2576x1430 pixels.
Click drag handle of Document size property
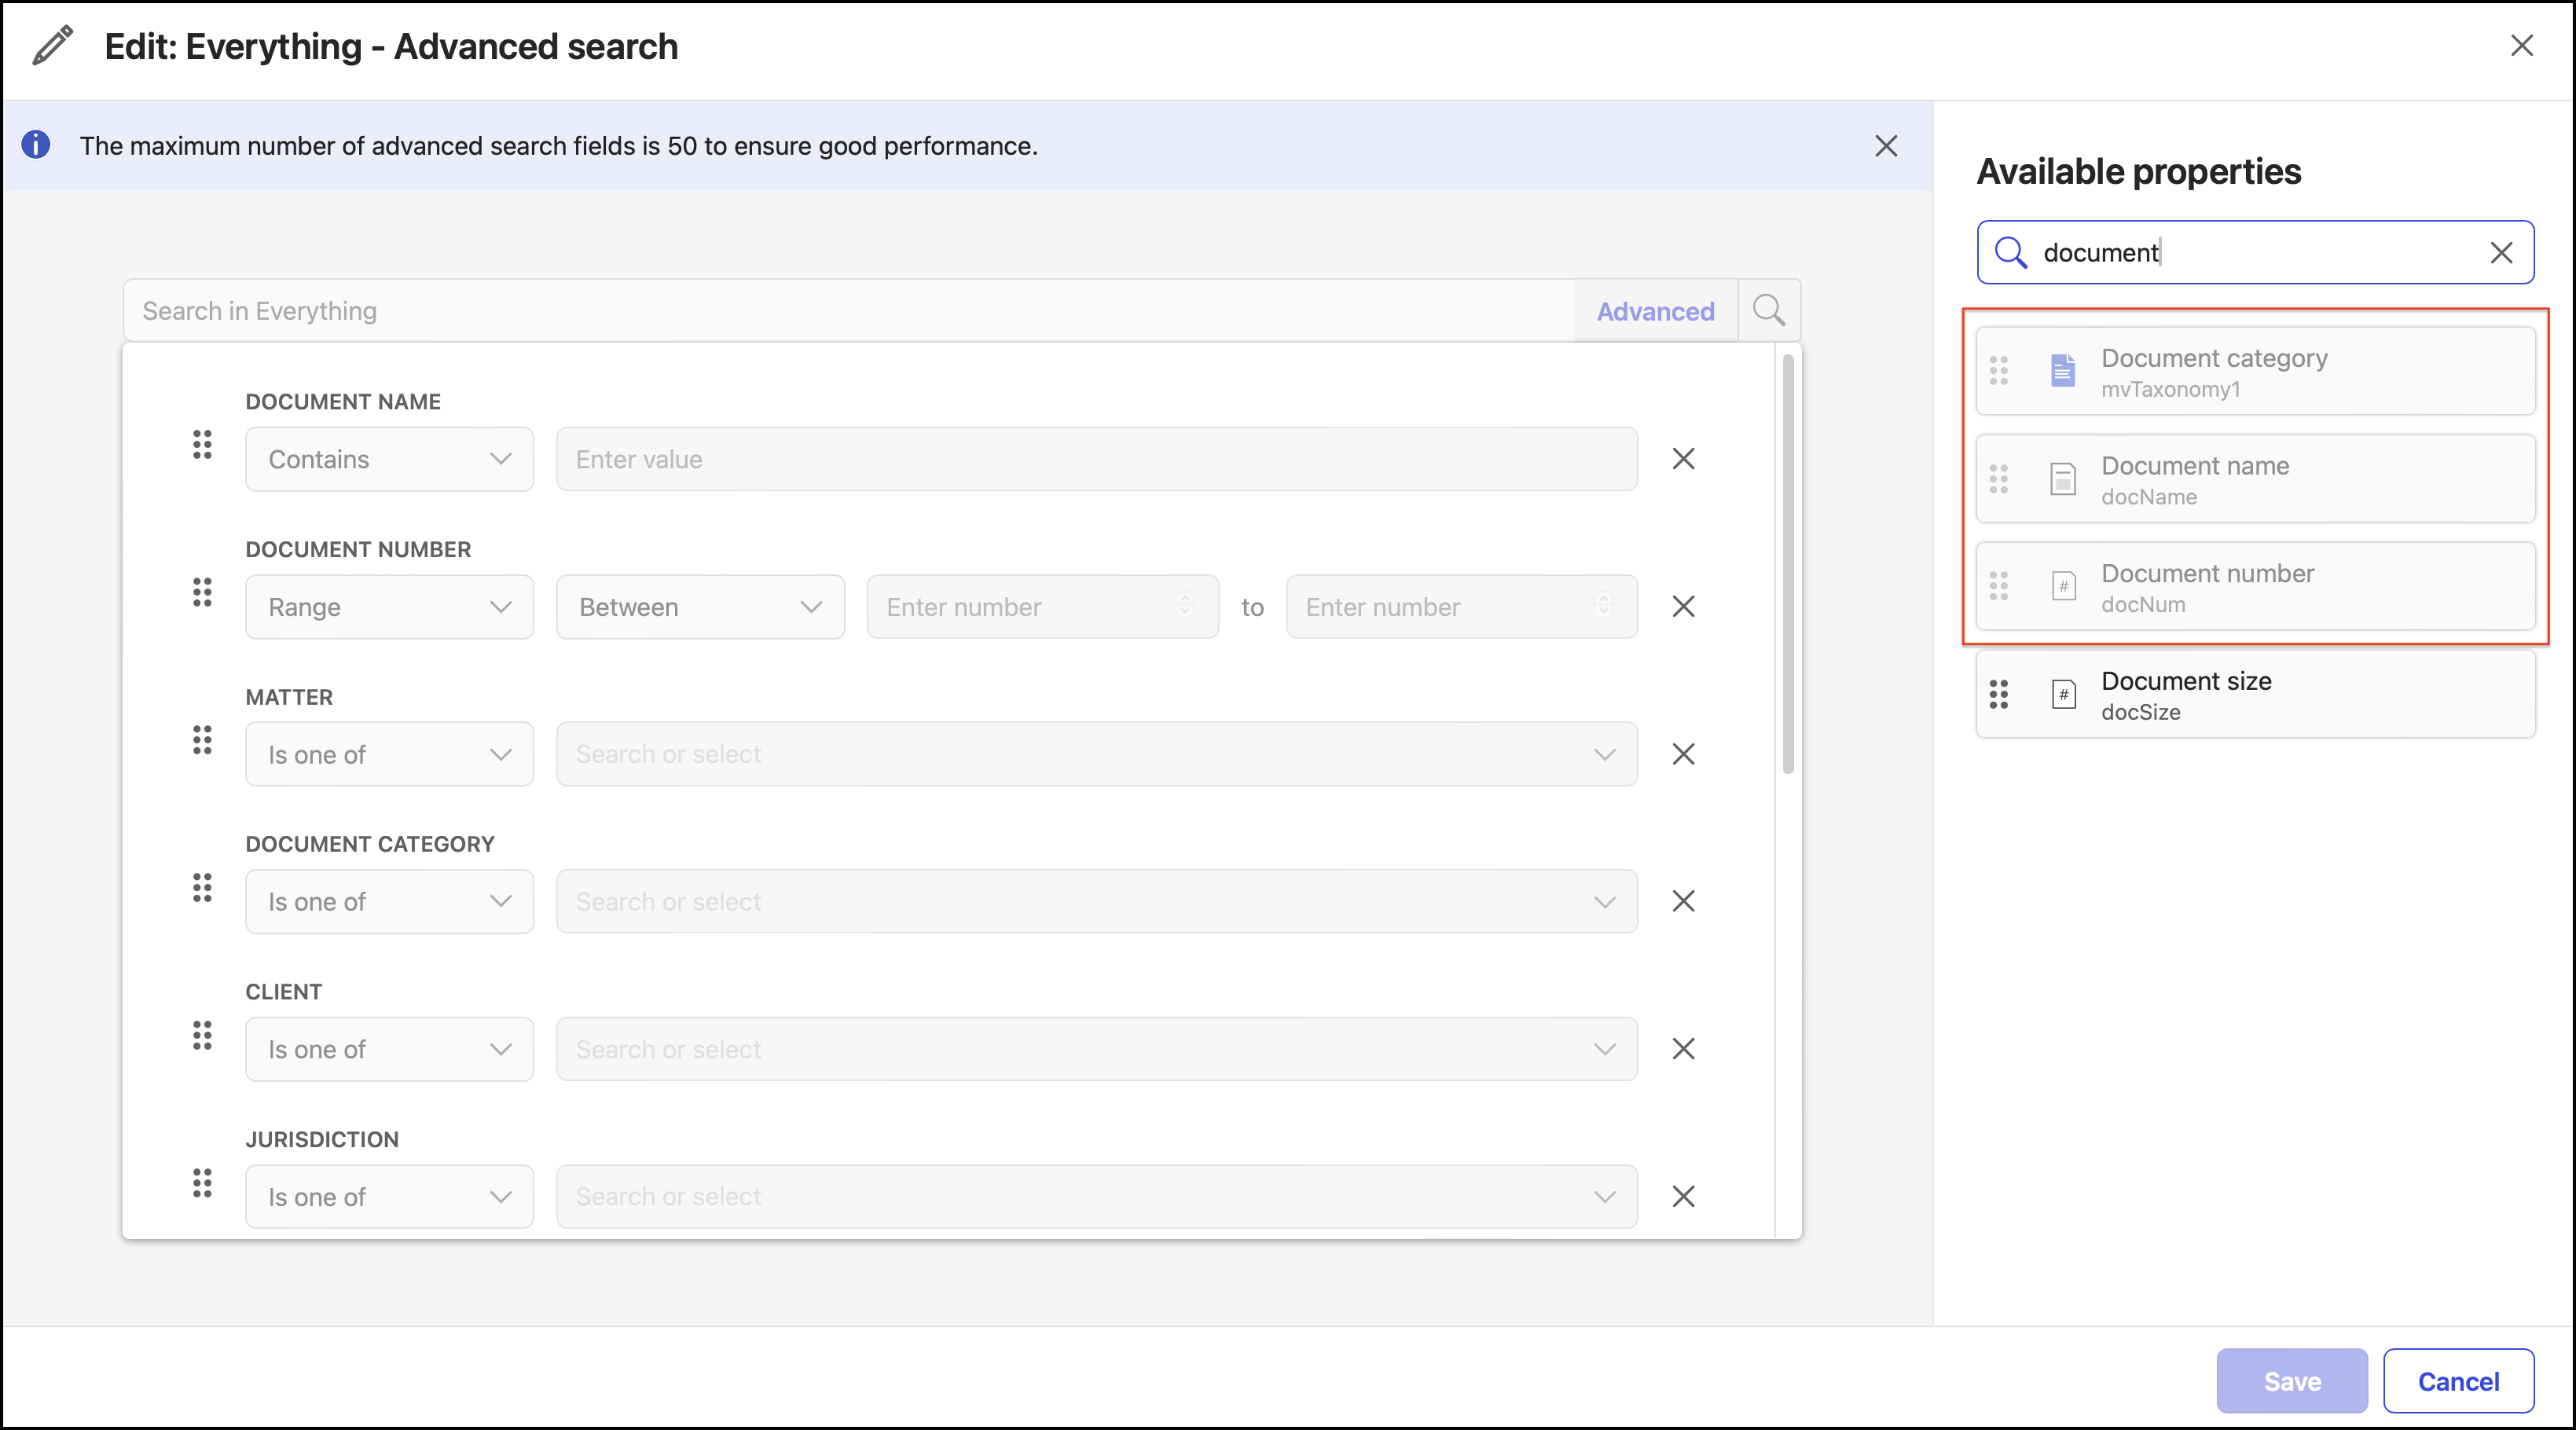tap(1998, 694)
